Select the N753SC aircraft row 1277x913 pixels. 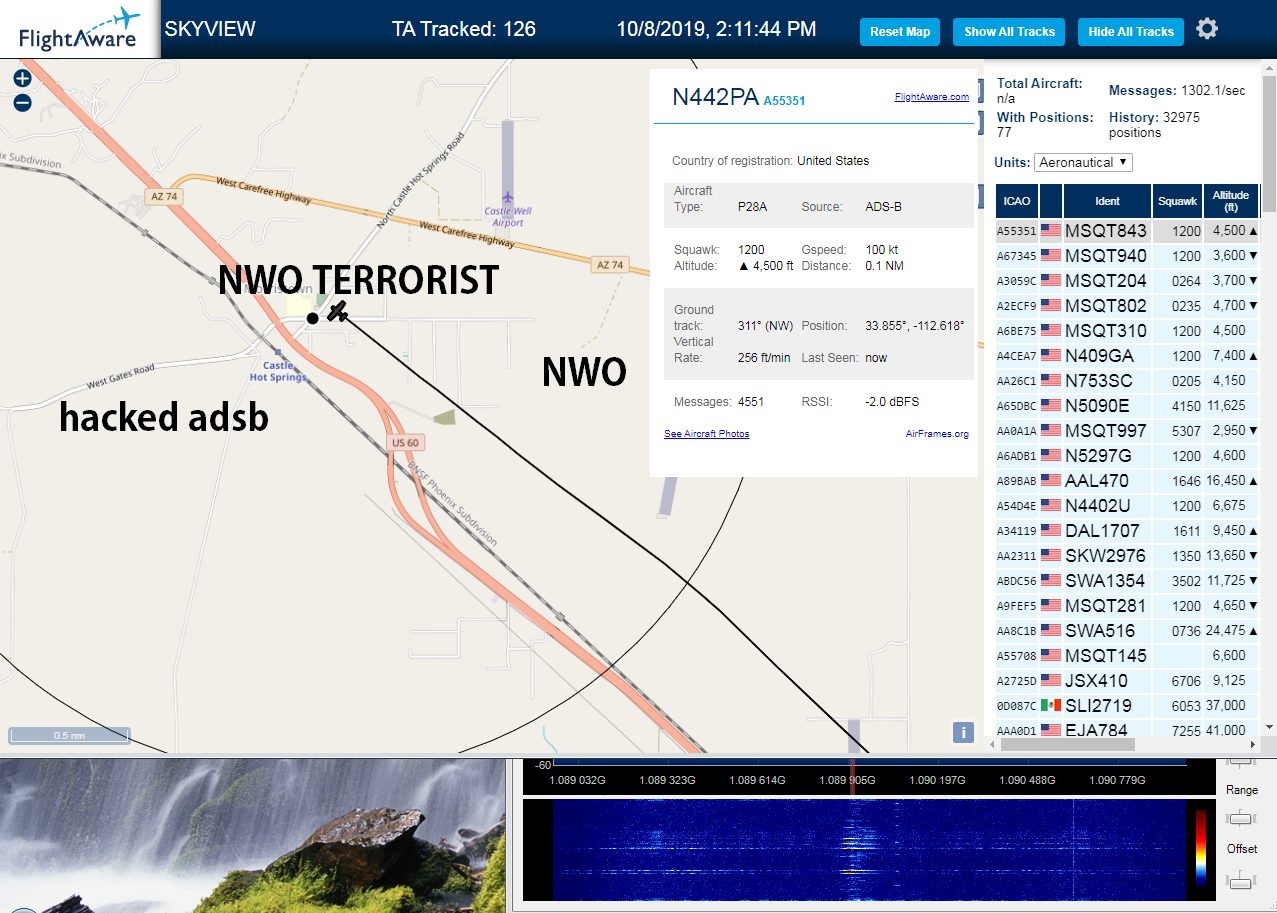coord(1127,381)
